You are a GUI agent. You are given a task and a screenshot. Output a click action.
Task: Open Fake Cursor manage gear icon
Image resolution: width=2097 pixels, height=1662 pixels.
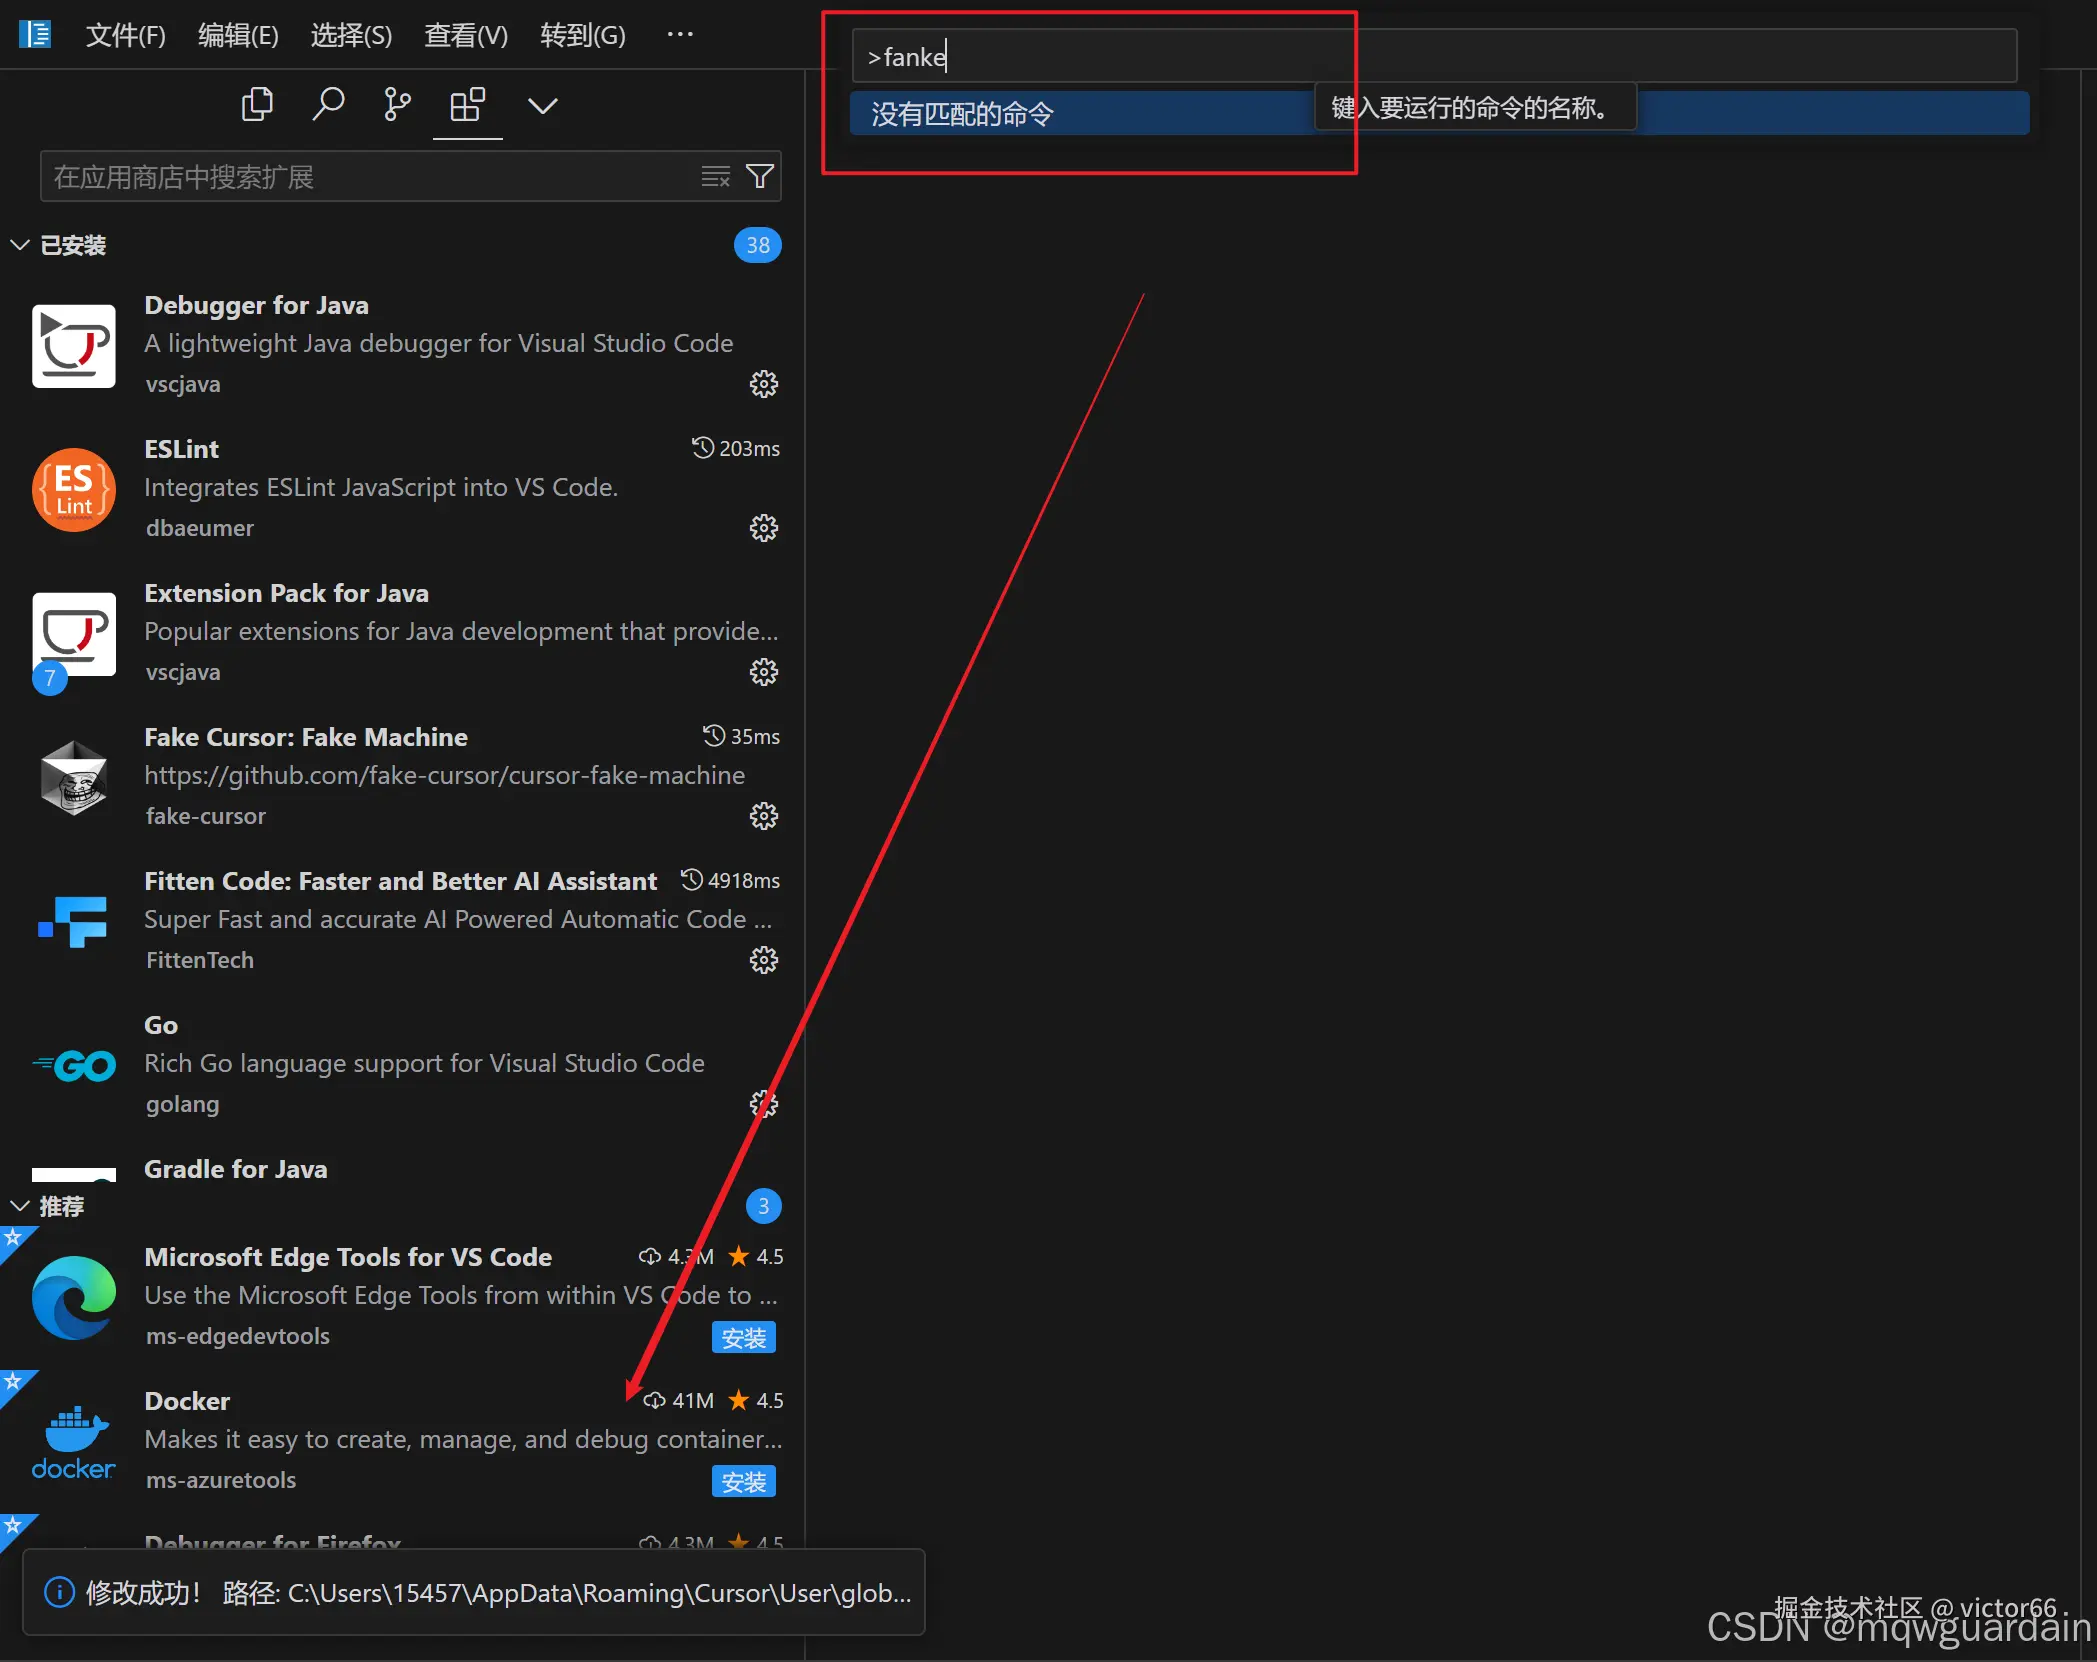click(763, 816)
